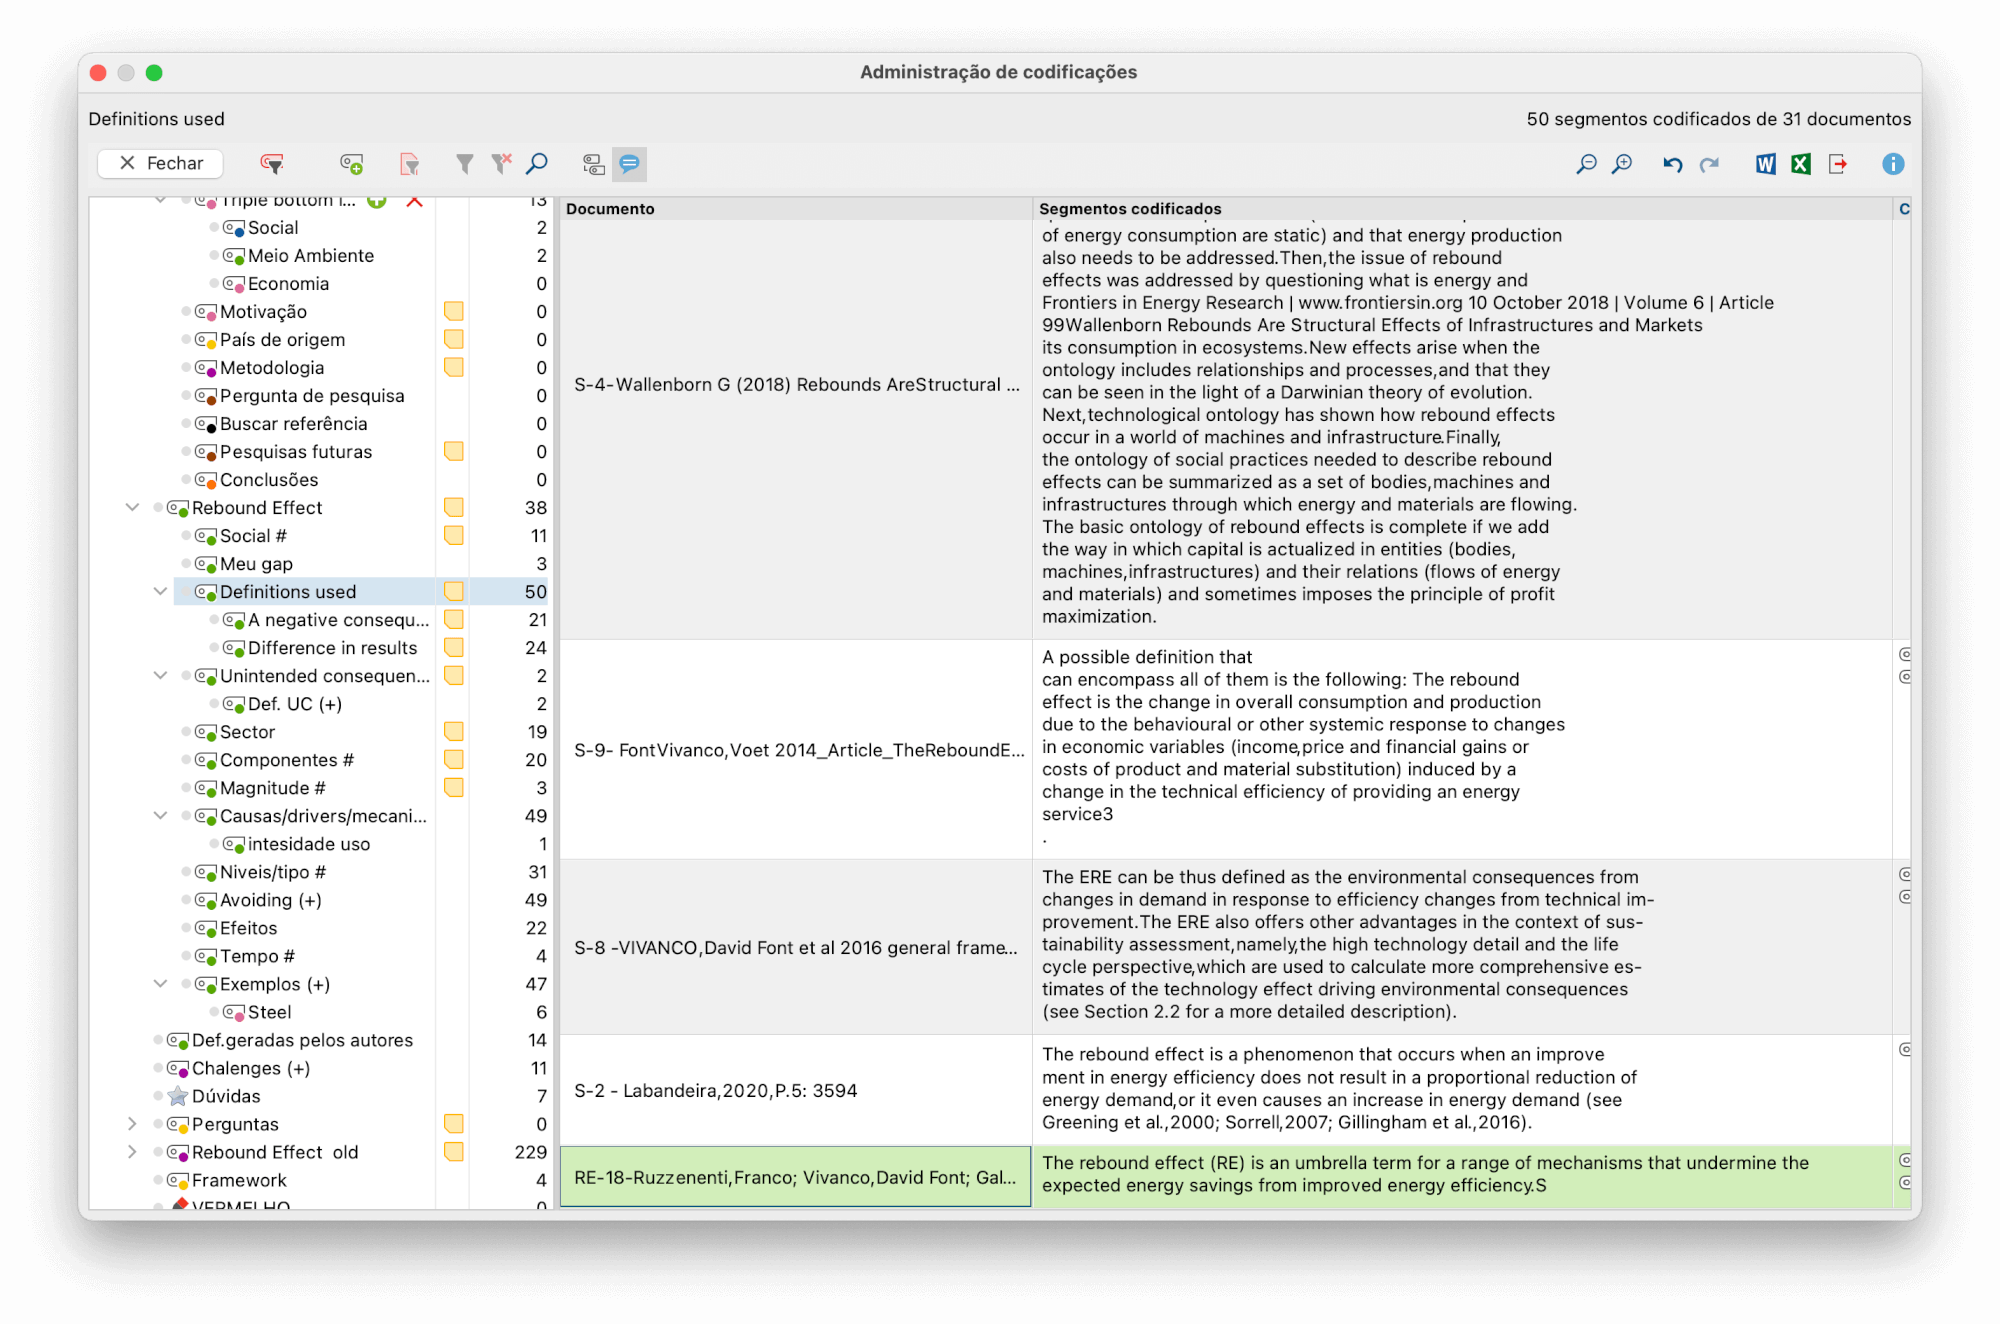The image size is (2000, 1324).
Task: Collapse the Causas/drivers/mecani... code
Action: [160, 815]
